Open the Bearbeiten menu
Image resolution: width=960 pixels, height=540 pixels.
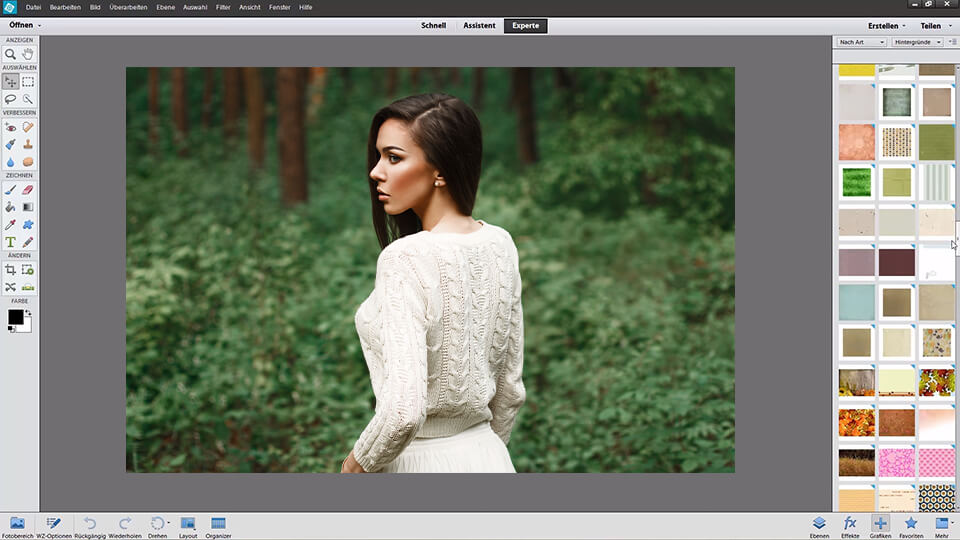[x=65, y=7]
